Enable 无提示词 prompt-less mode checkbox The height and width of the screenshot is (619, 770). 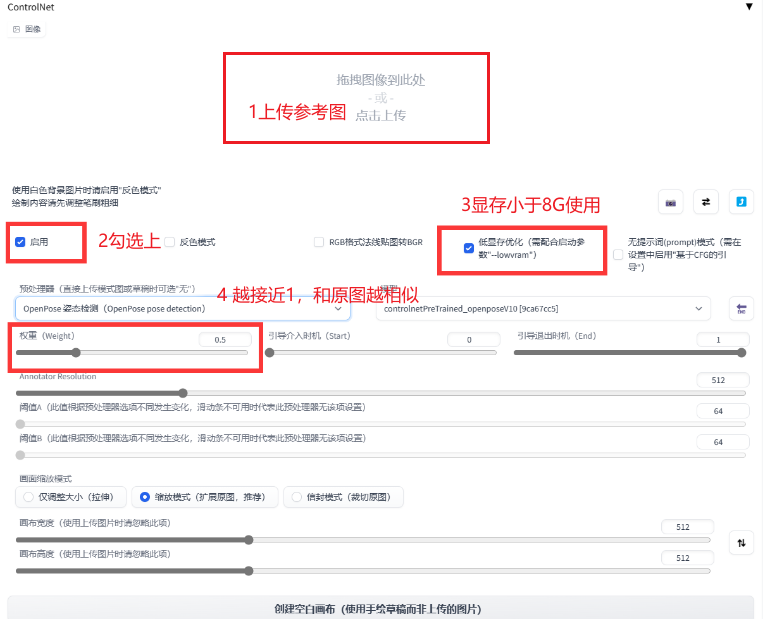[x=618, y=255]
